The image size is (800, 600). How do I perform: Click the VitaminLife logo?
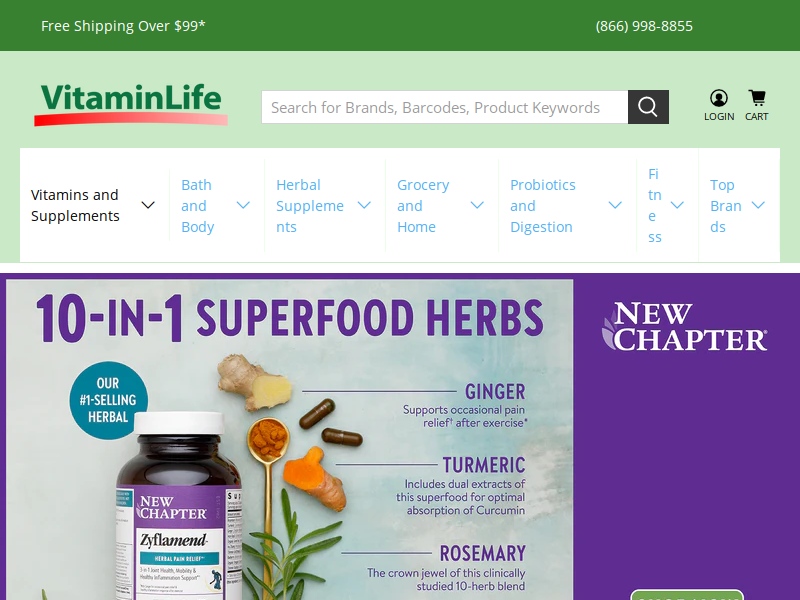coord(131,104)
